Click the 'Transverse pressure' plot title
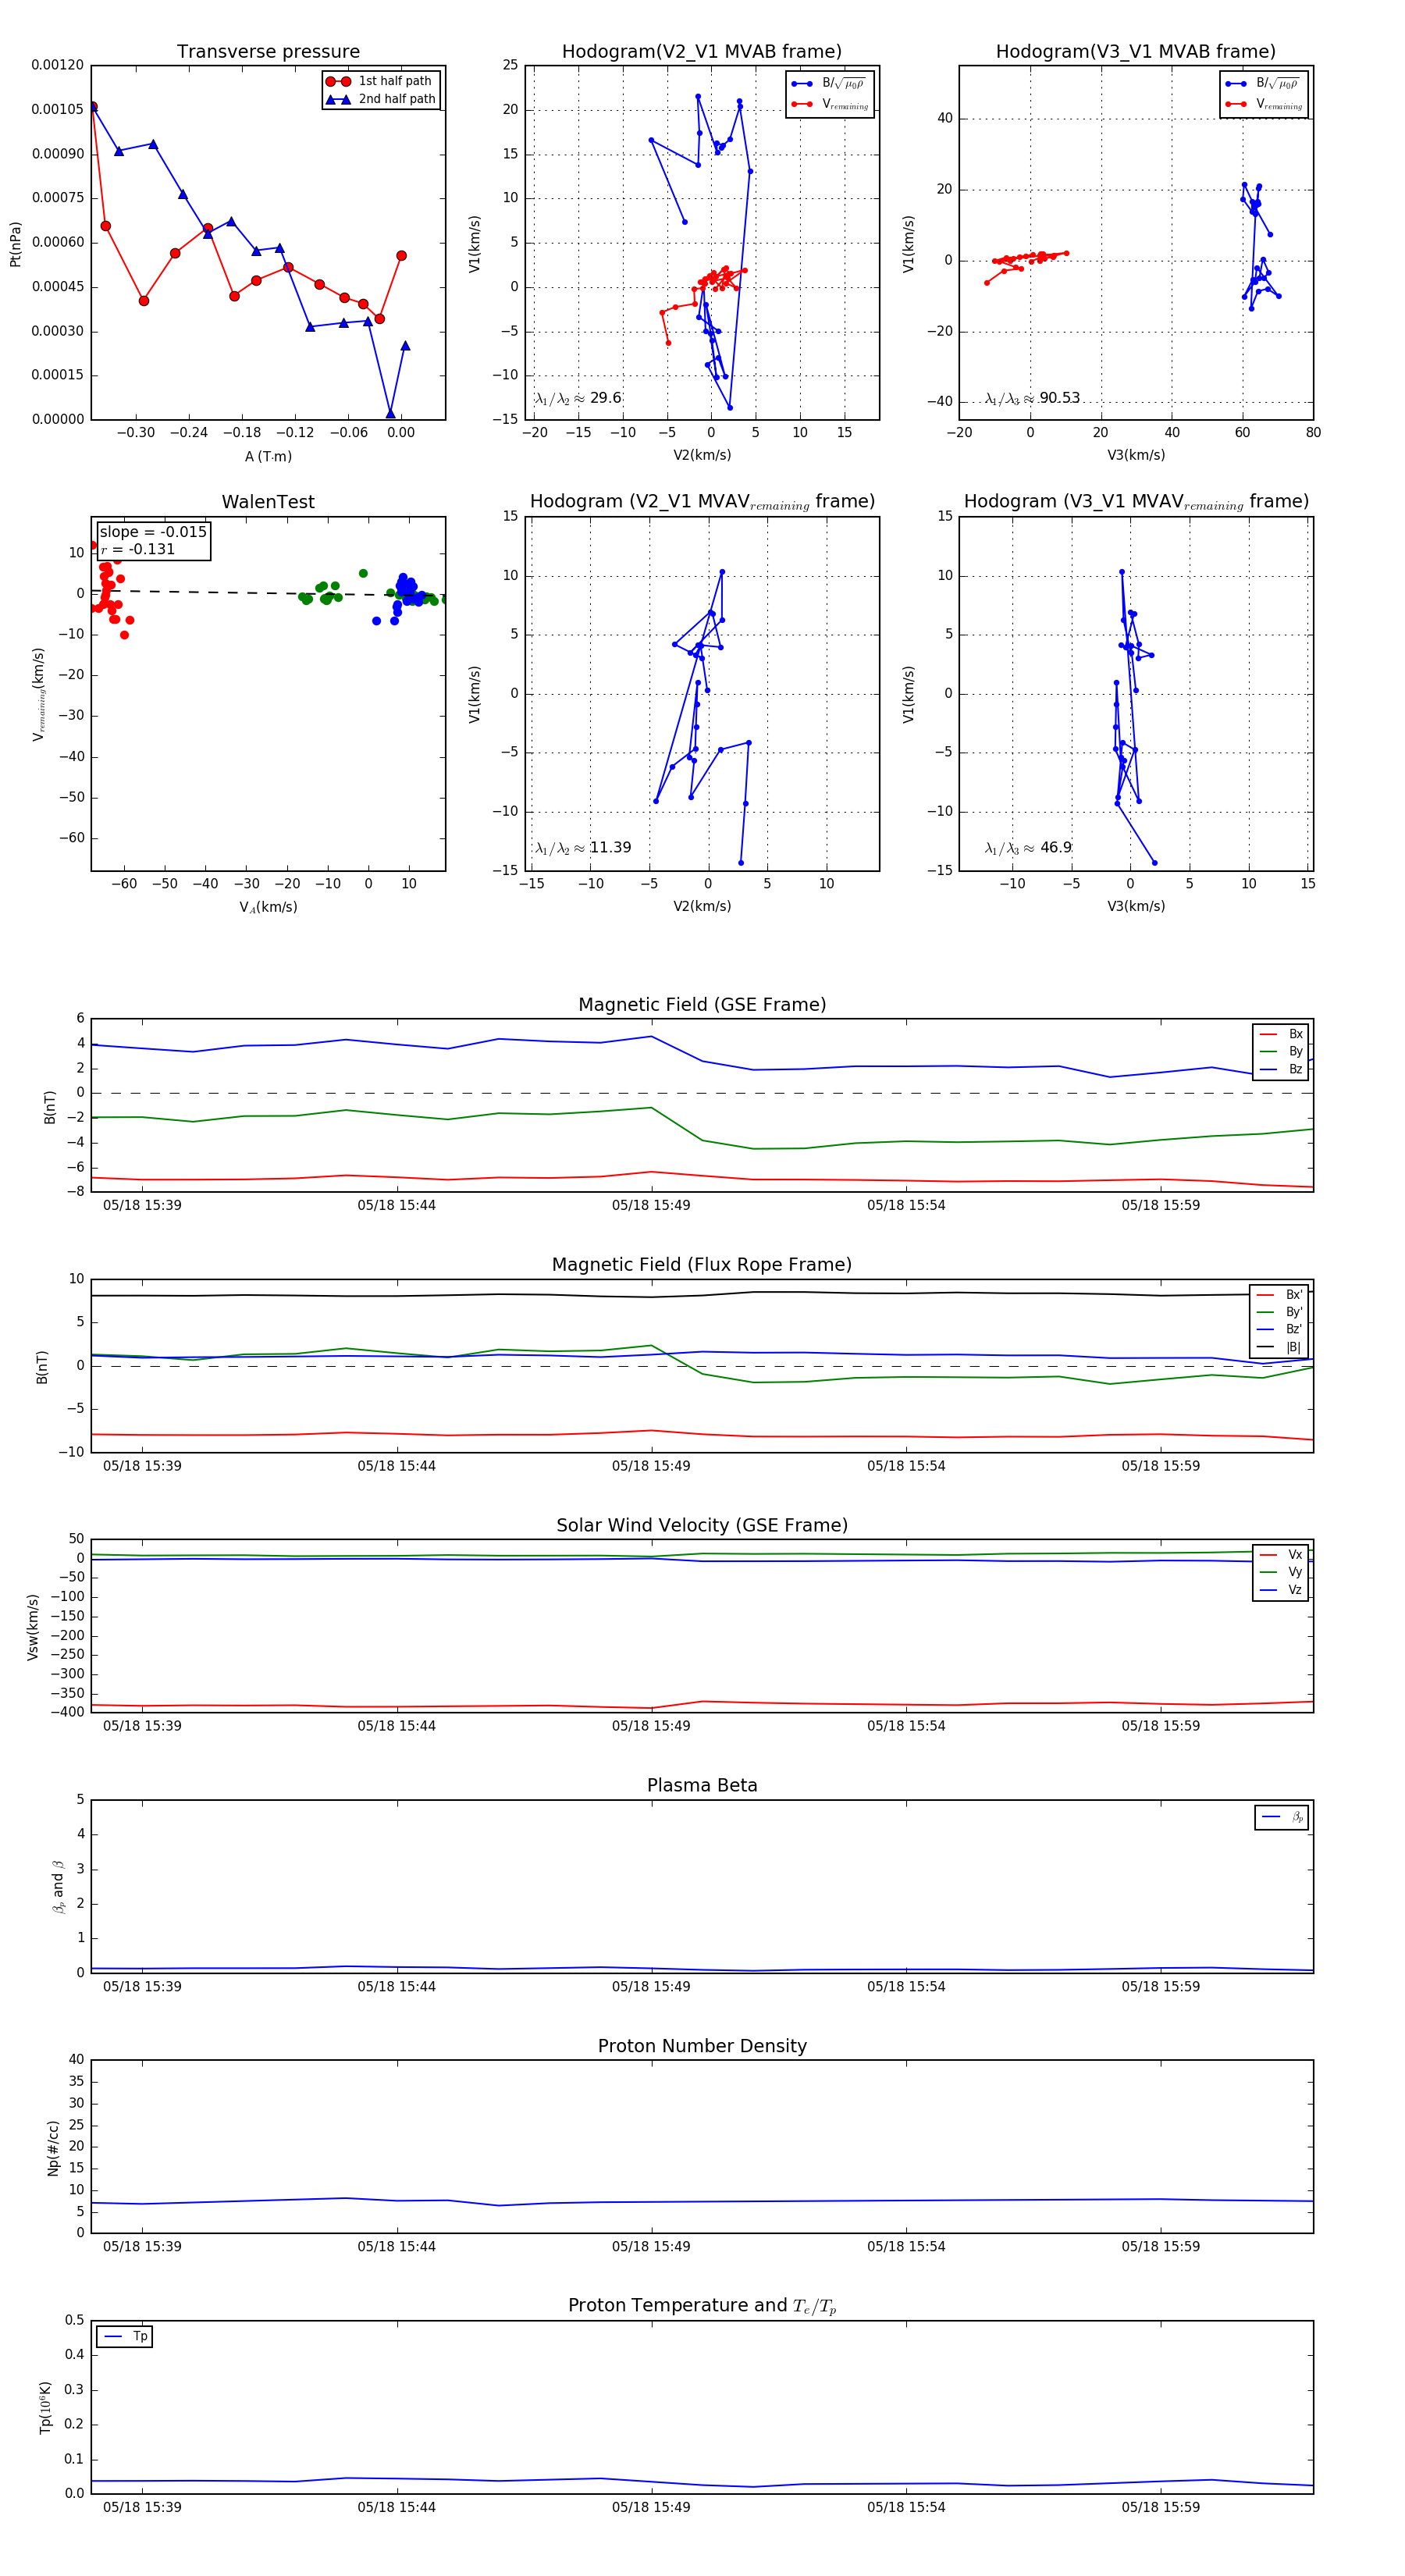The width and height of the screenshot is (1405, 2576). click(268, 51)
